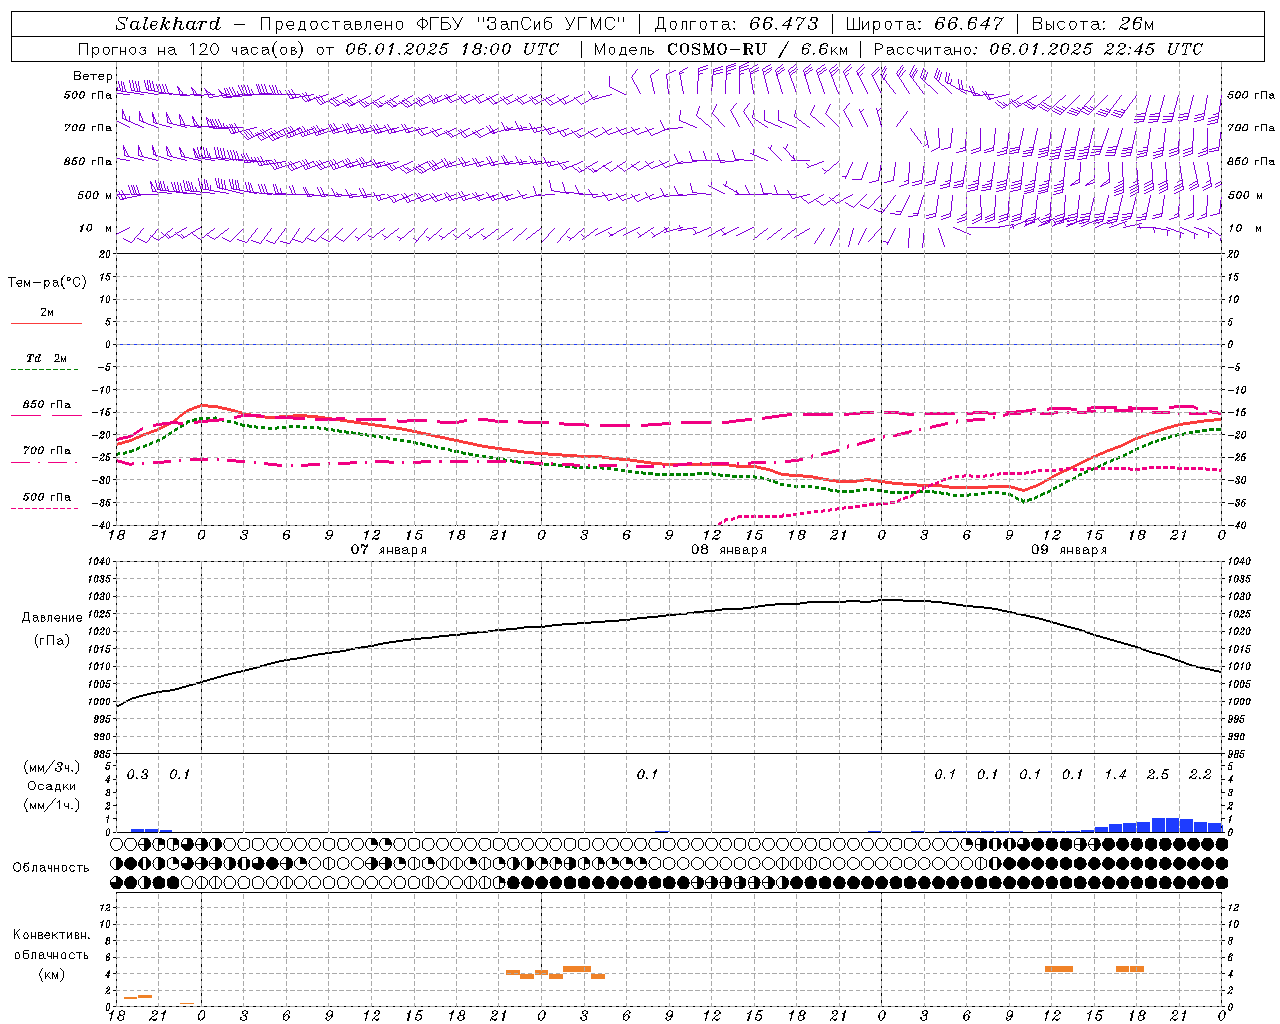
Task: Click the 08 января date label
Action: [x=729, y=550]
